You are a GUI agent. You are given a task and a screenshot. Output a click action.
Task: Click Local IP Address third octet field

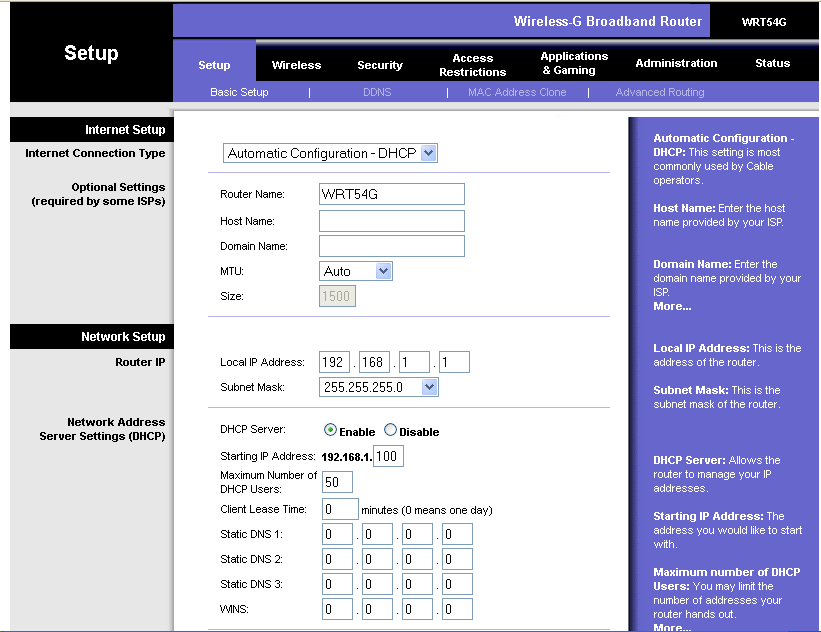coord(414,362)
